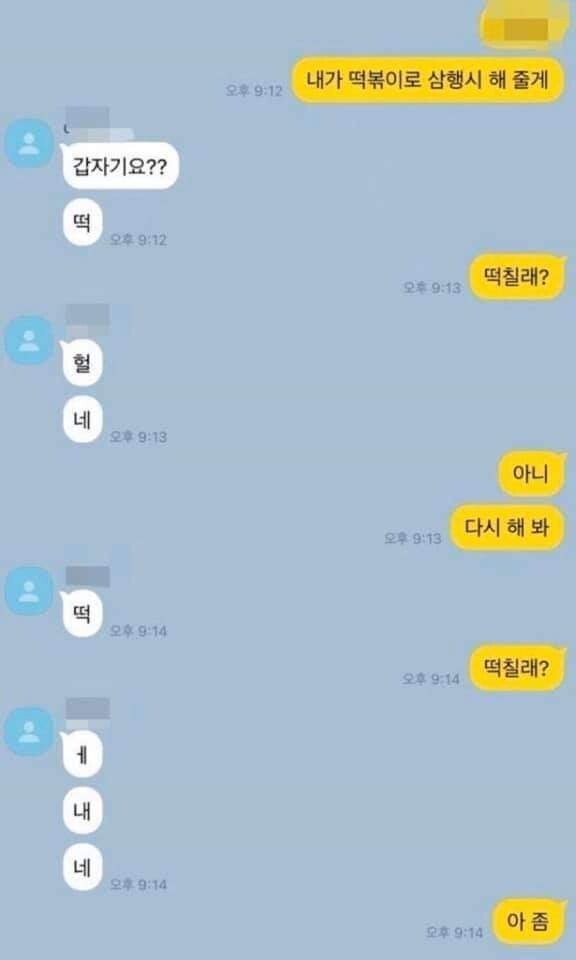Select the 떡 bubble sent at 9:14
Screen dimensions: 576x960
(82, 613)
